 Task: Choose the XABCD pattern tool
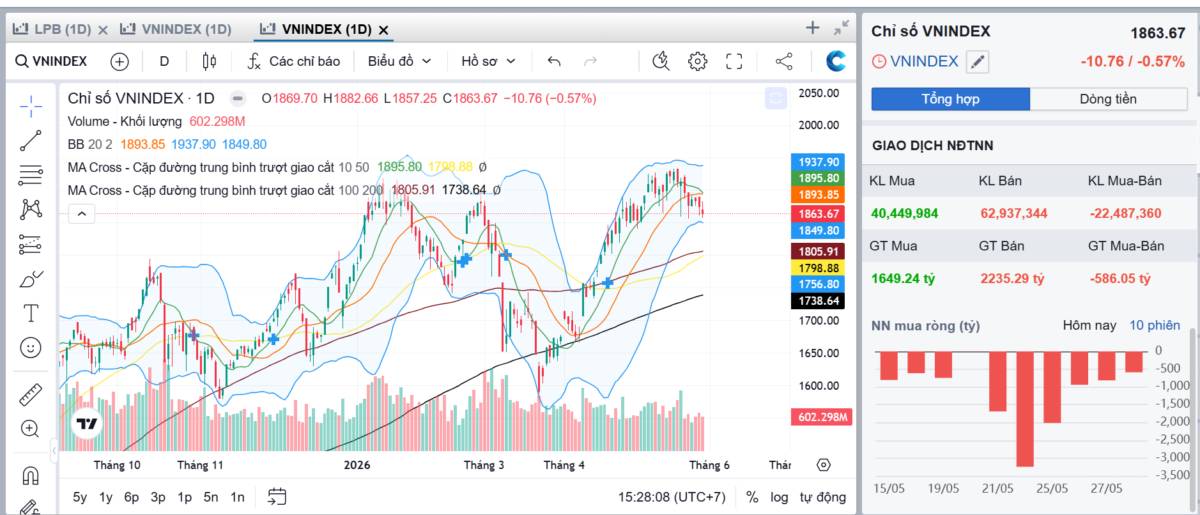coord(30,209)
